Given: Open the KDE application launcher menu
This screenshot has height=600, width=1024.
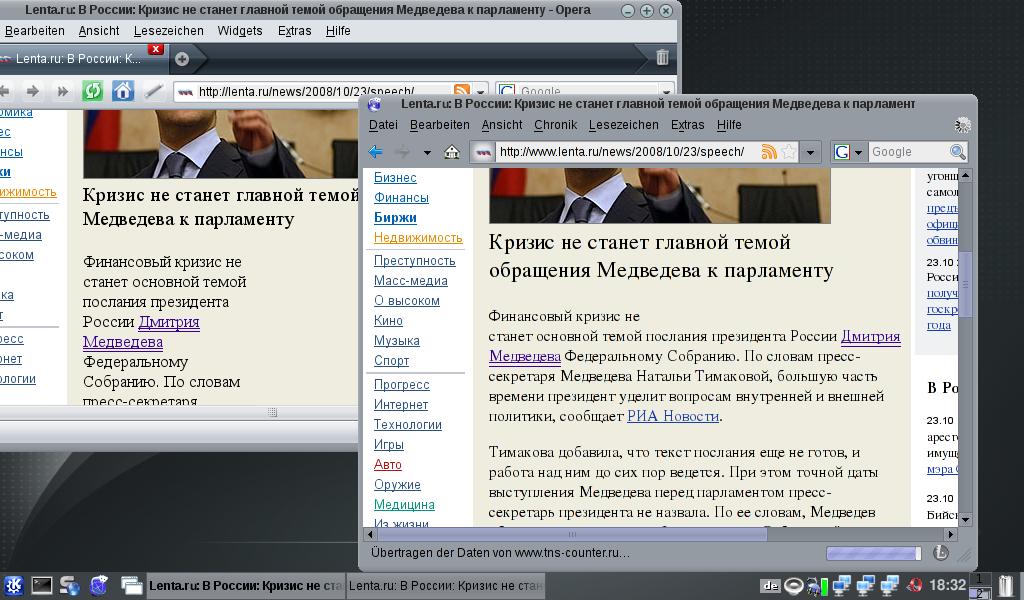Looking at the screenshot, I should (13, 586).
